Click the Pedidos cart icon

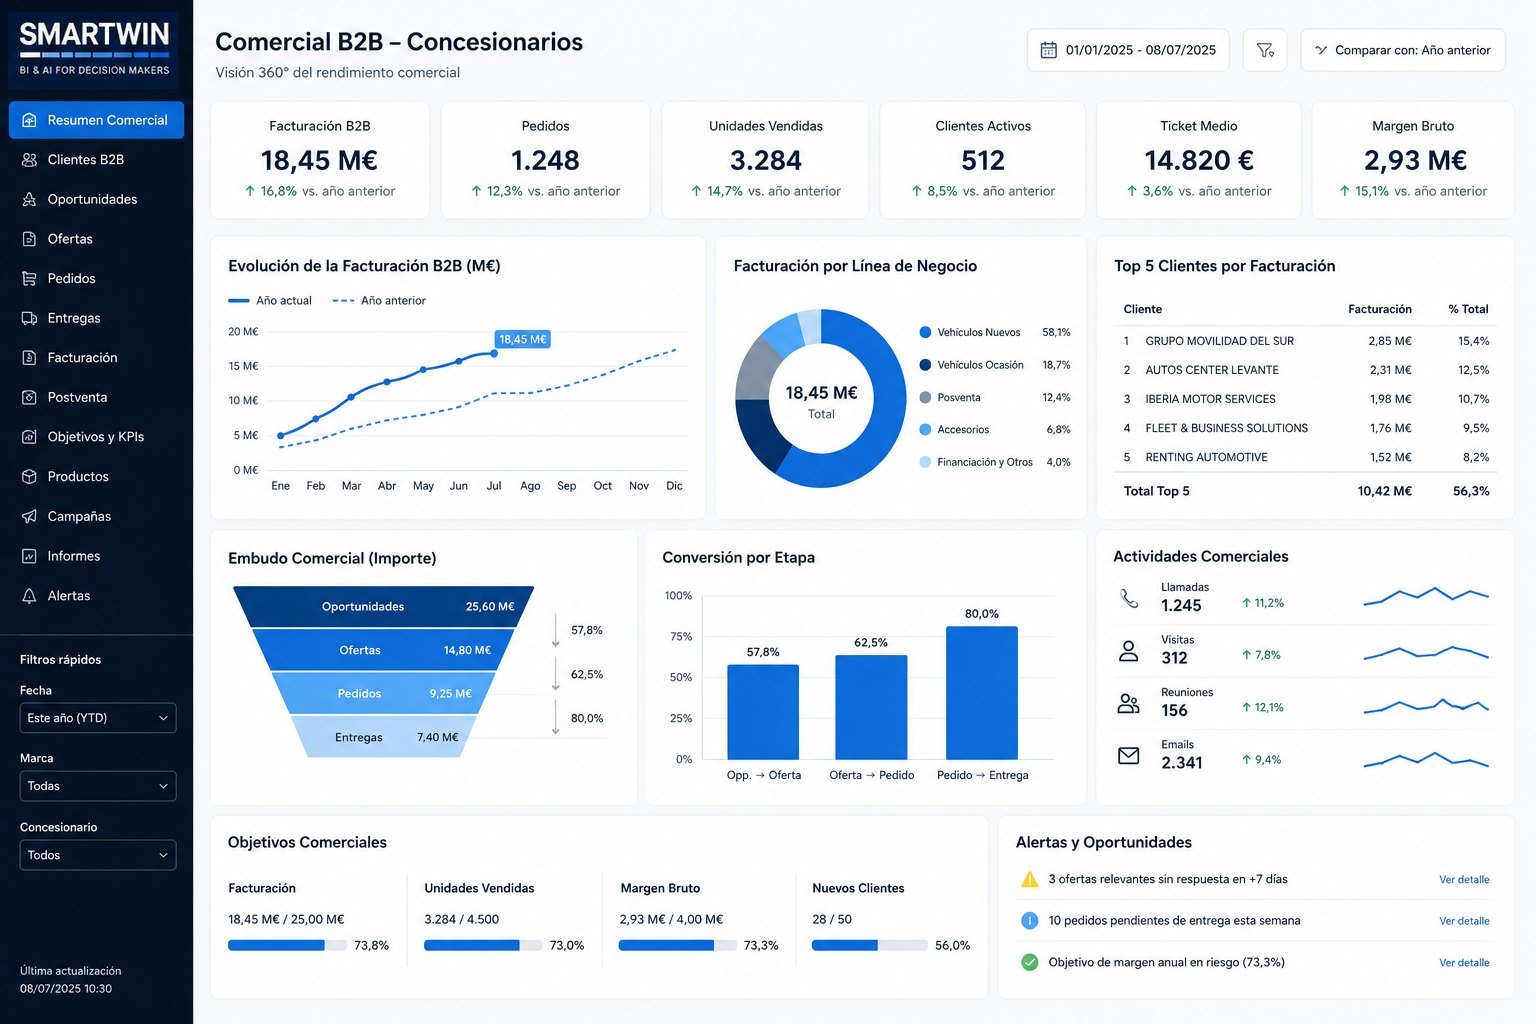click(x=29, y=278)
